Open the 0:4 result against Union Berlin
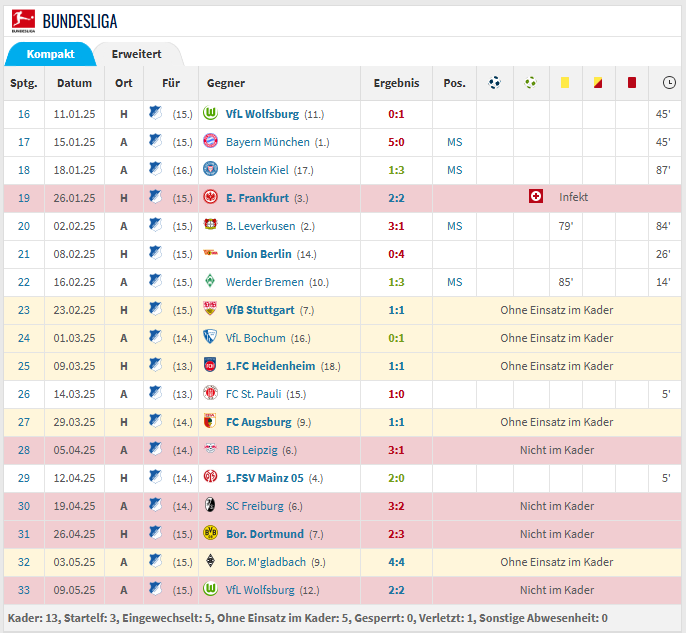This screenshot has height=633, width=686. click(x=396, y=254)
